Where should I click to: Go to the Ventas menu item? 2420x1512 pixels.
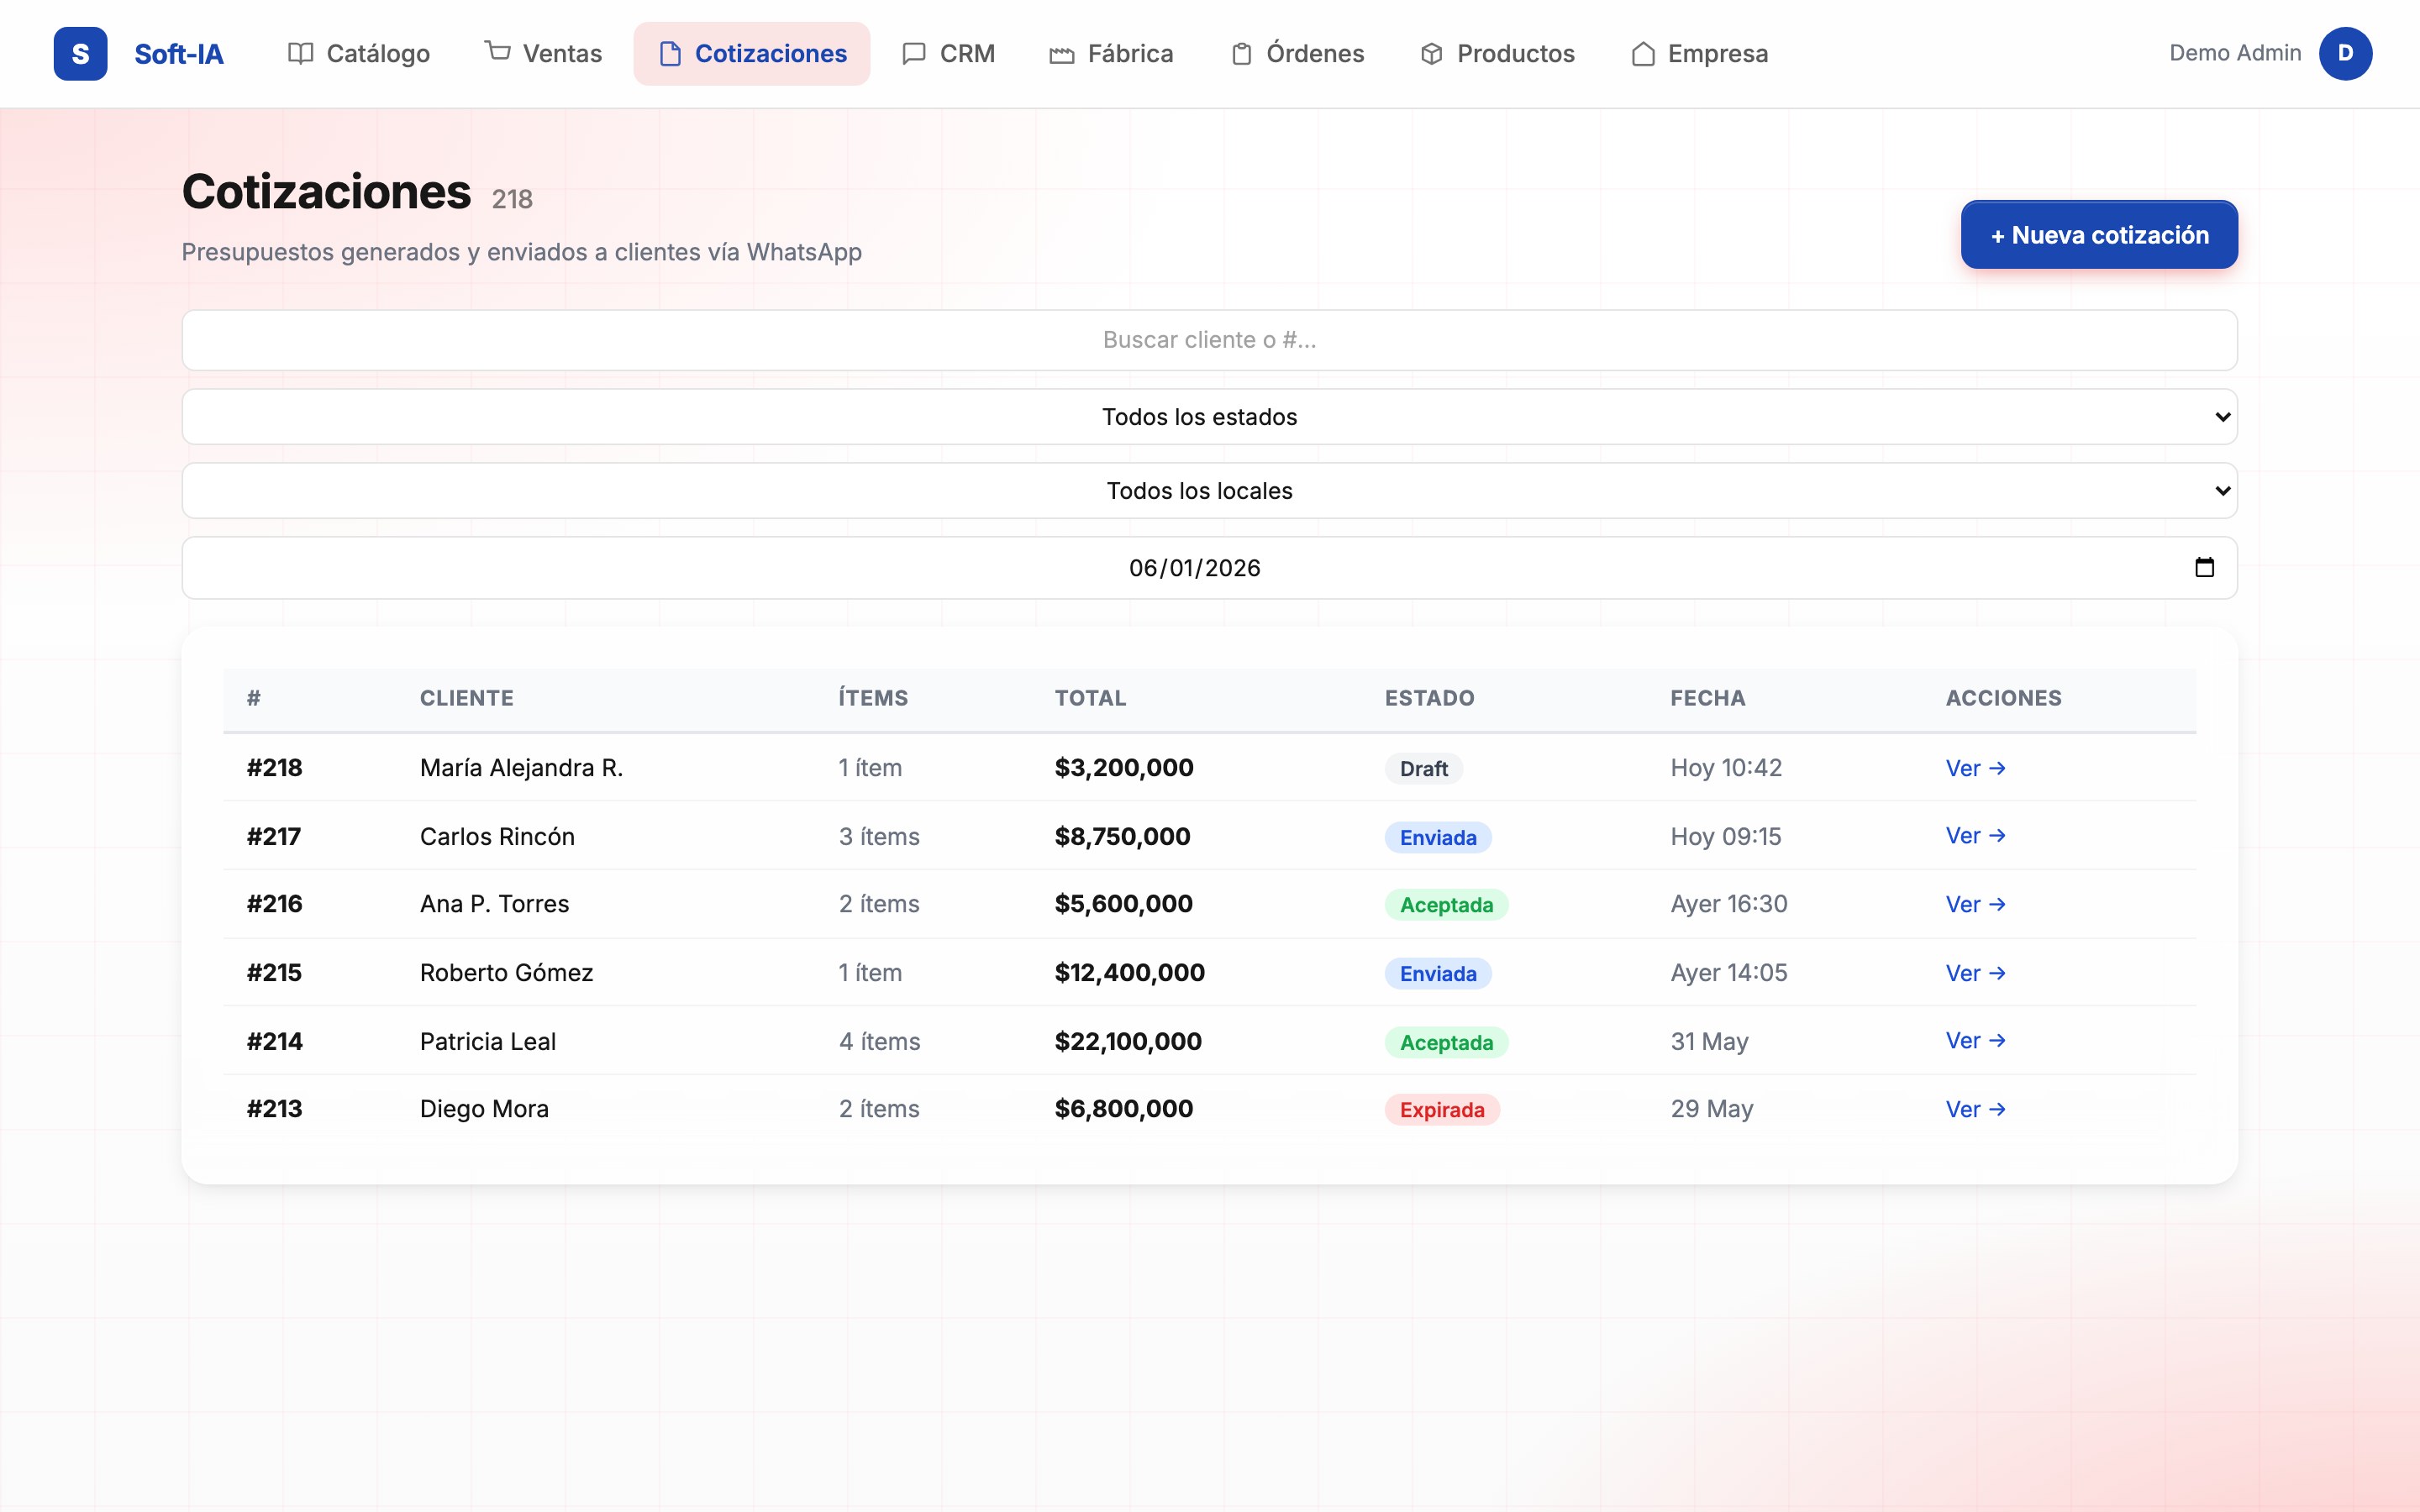click(x=543, y=54)
